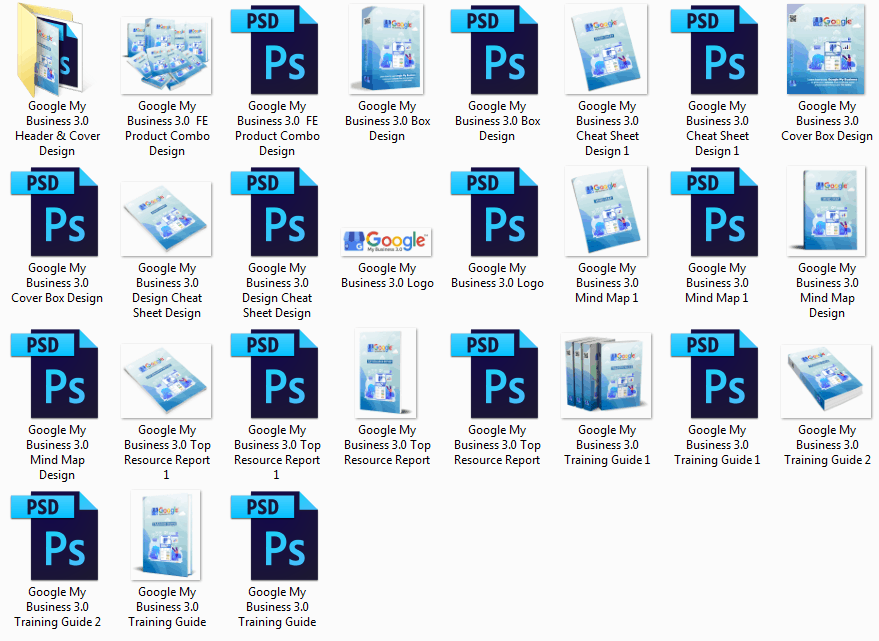
Task: Choose the Mind Map 1 image thumbnail
Action: click(607, 212)
